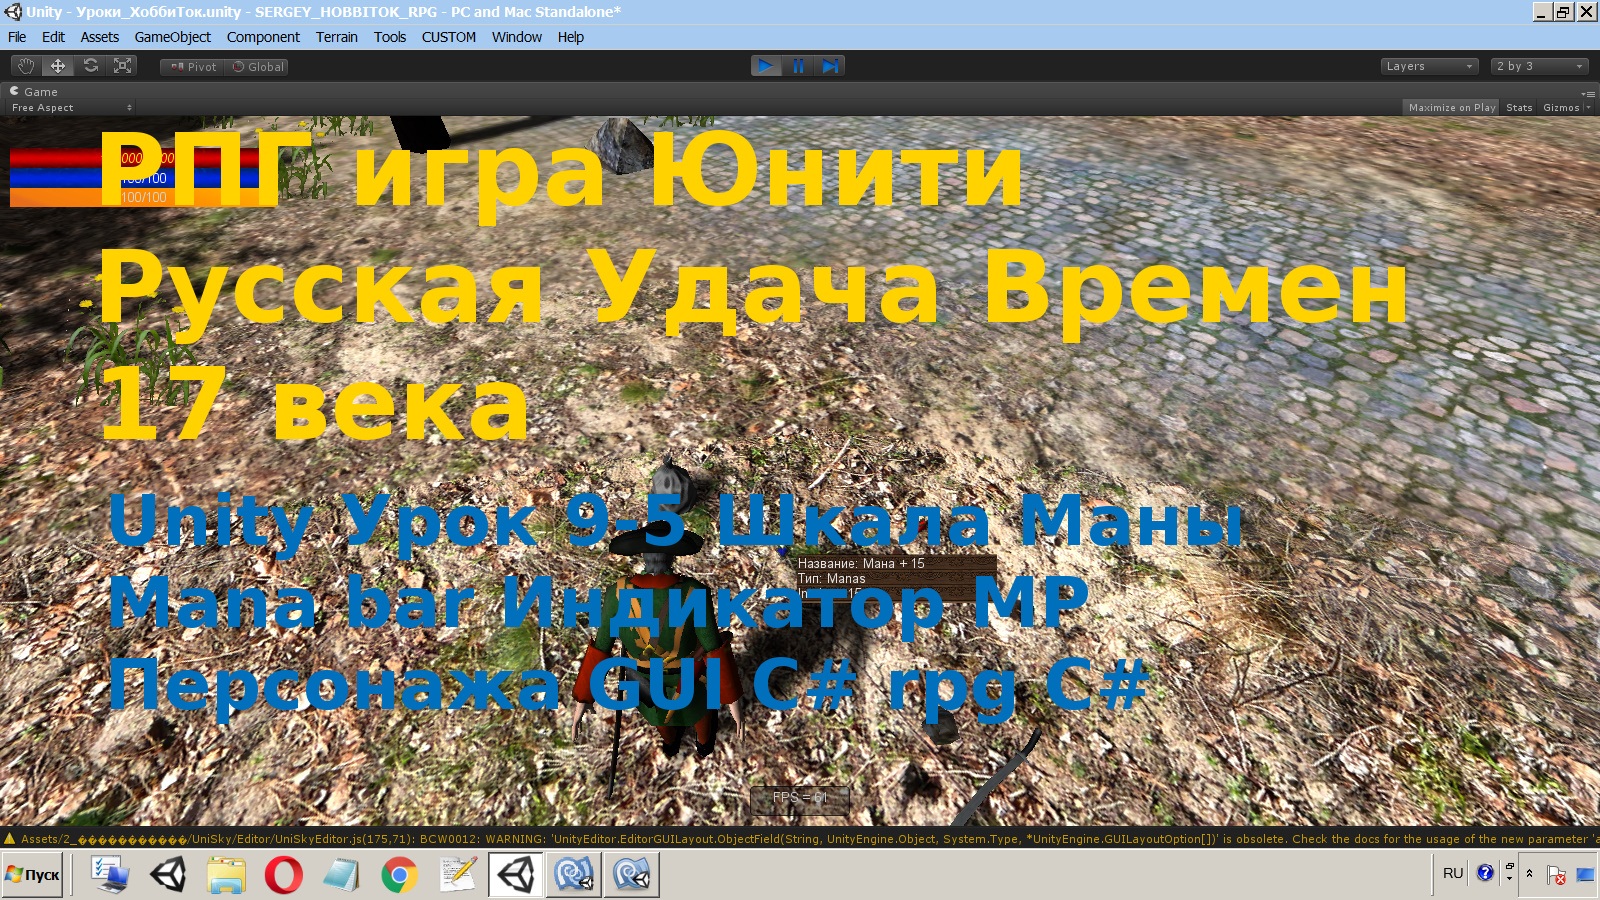Switch to the second MonoDevelop taskbar window
Screen dimensions: 1600x900
click(631, 875)
